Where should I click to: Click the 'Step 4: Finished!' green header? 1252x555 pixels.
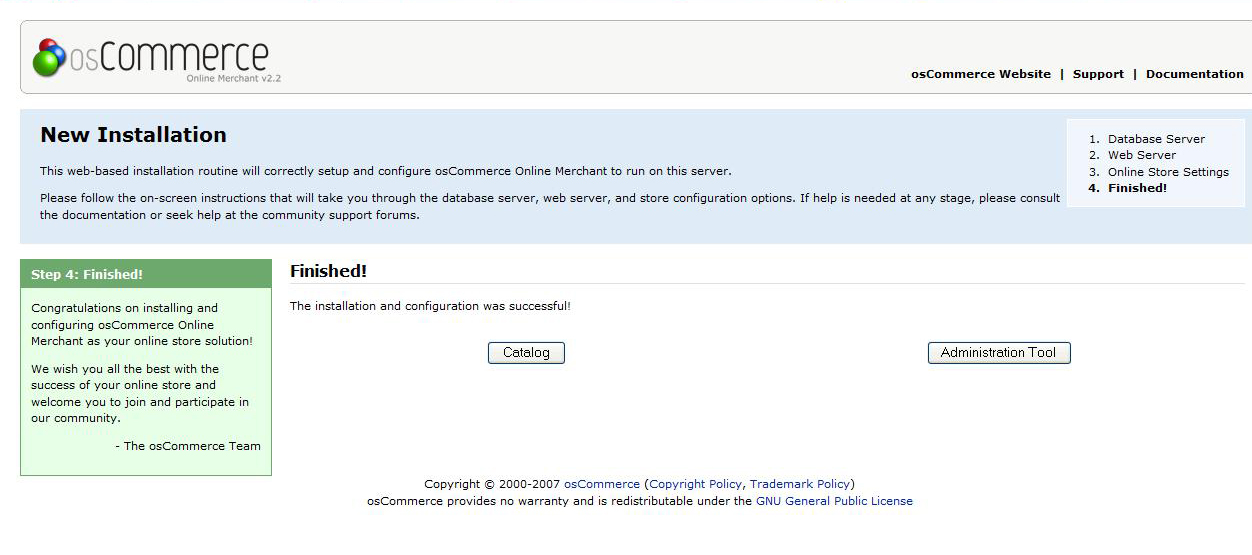pyautogui.click(x=146, y=274)
